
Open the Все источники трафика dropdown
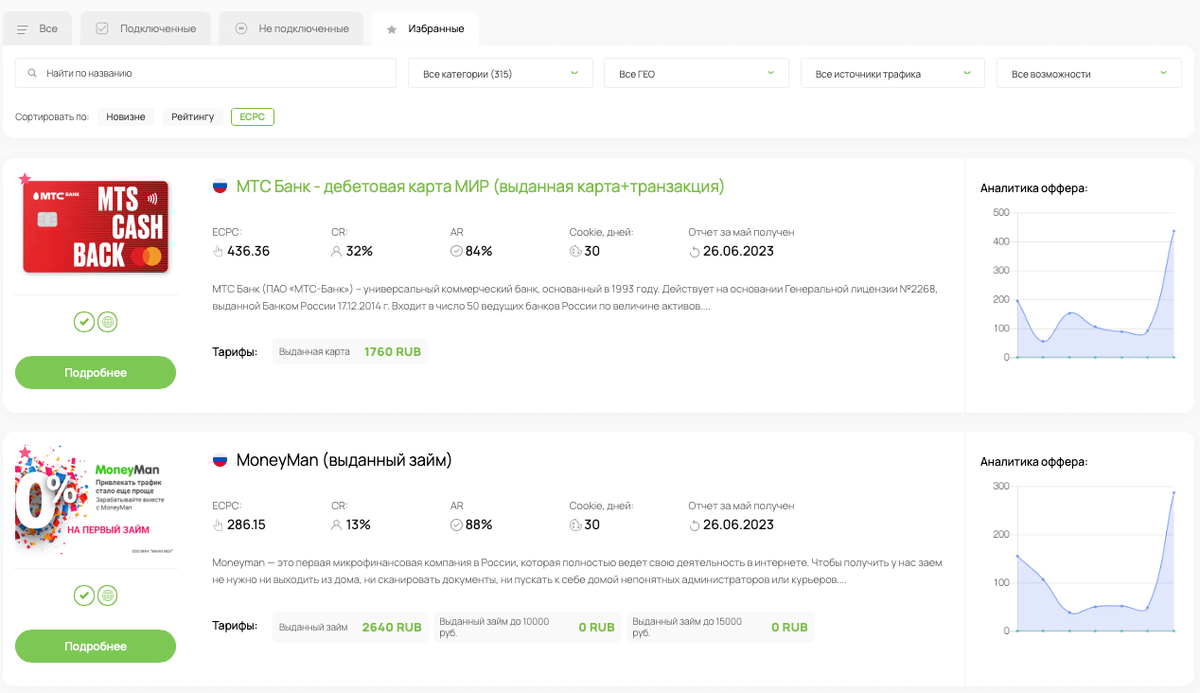pyautogui.click(x=892, y=74)
